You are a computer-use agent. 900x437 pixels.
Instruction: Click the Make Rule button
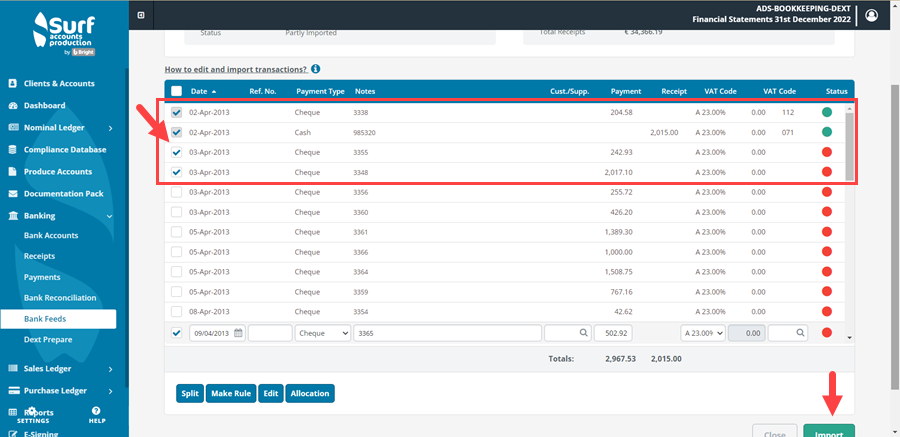point(231,393)
